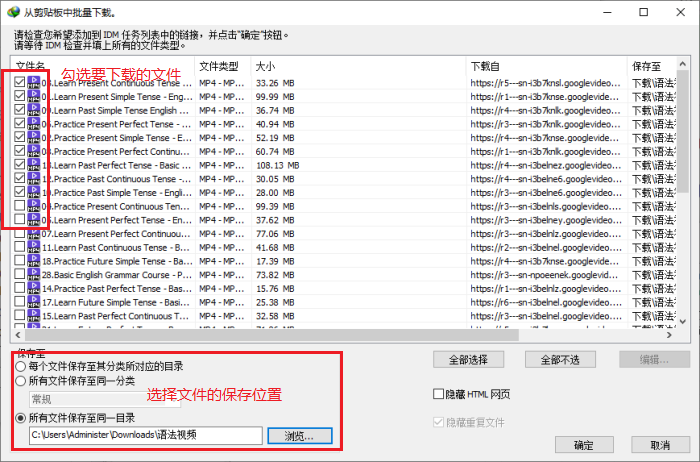This screenshot has height=462, width=700.
Task: Click the save directory path field
Action: coord(146,435)
